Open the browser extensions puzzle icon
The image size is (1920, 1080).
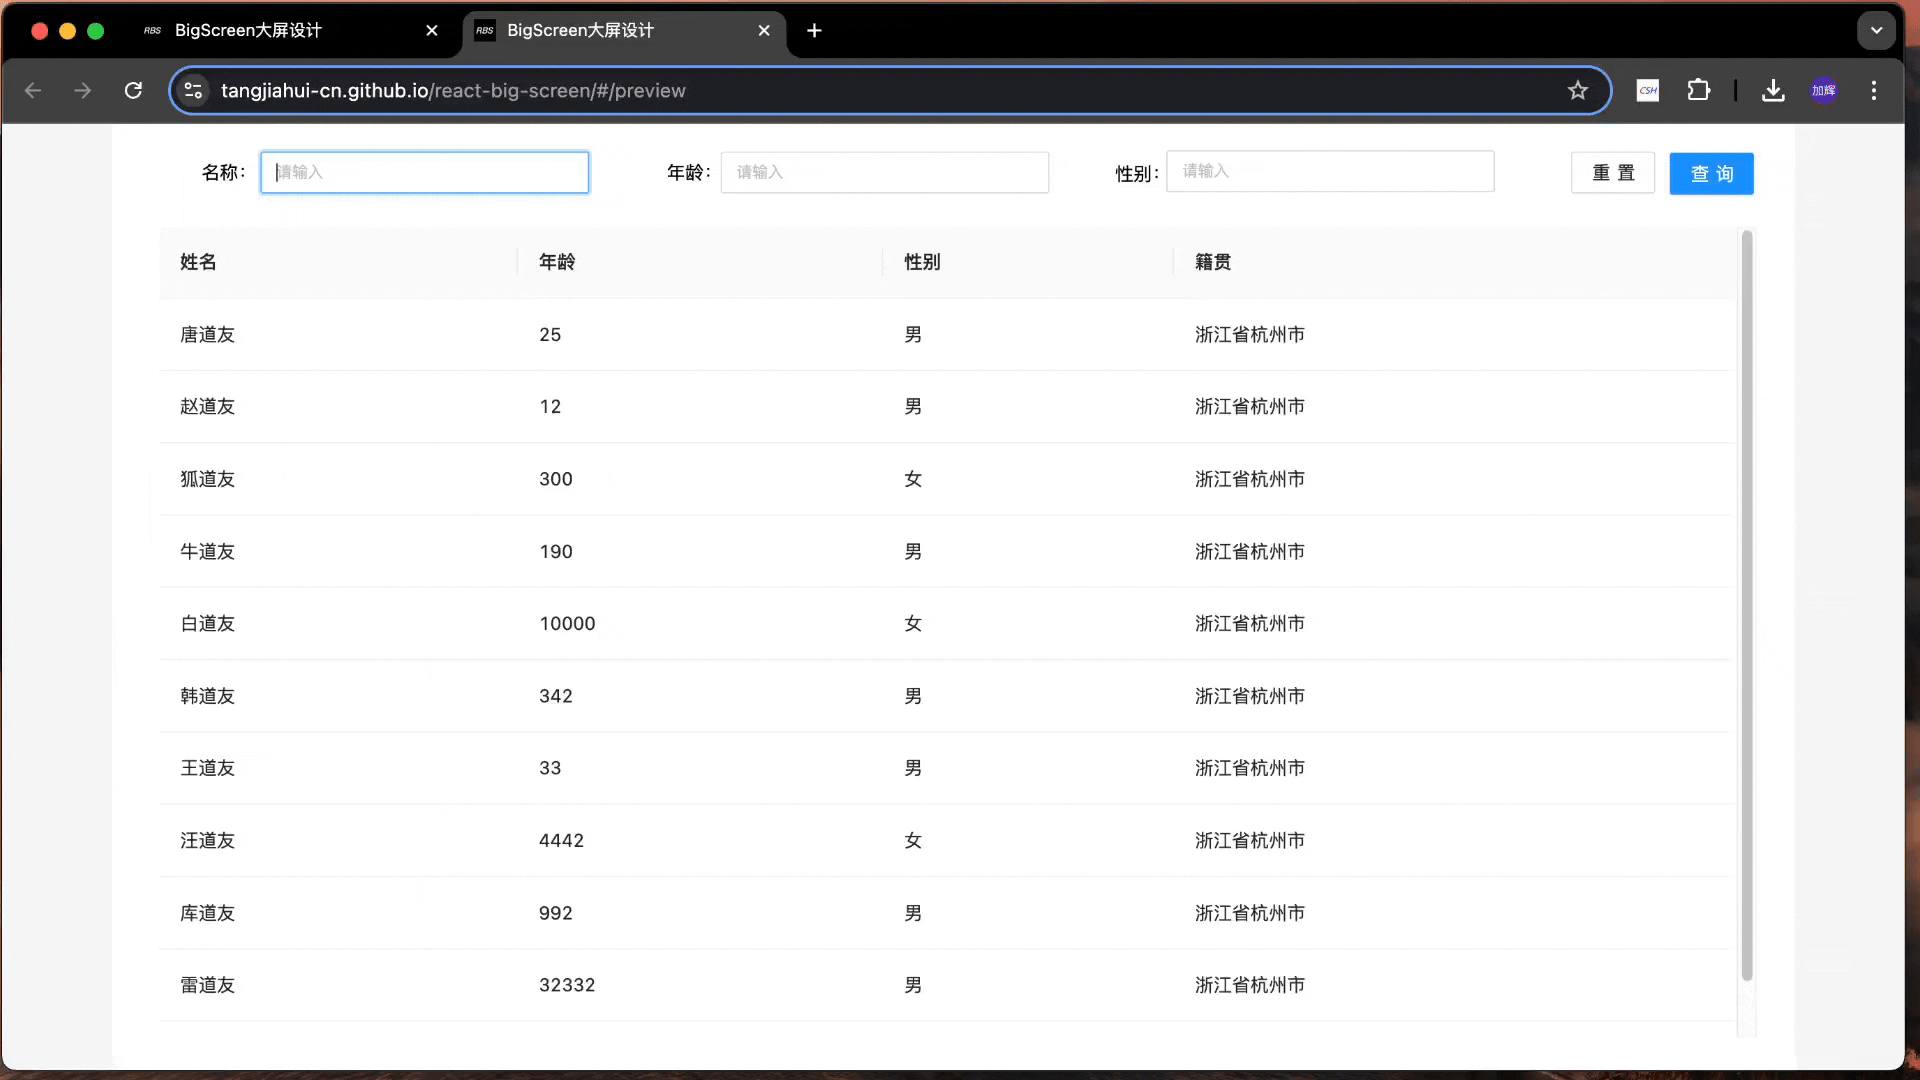(1699, 90)
